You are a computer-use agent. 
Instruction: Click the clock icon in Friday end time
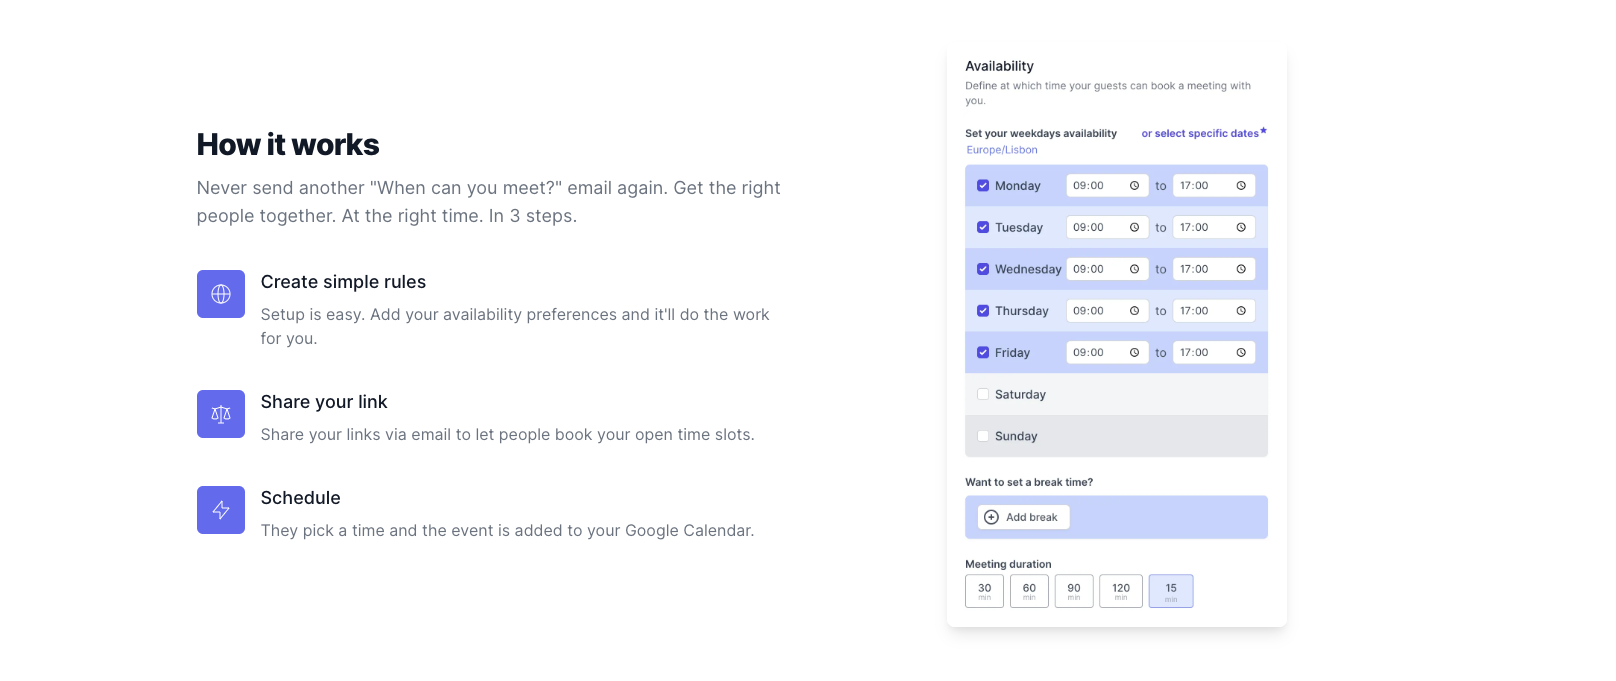pyautogui.click(x=1241, y=353)
